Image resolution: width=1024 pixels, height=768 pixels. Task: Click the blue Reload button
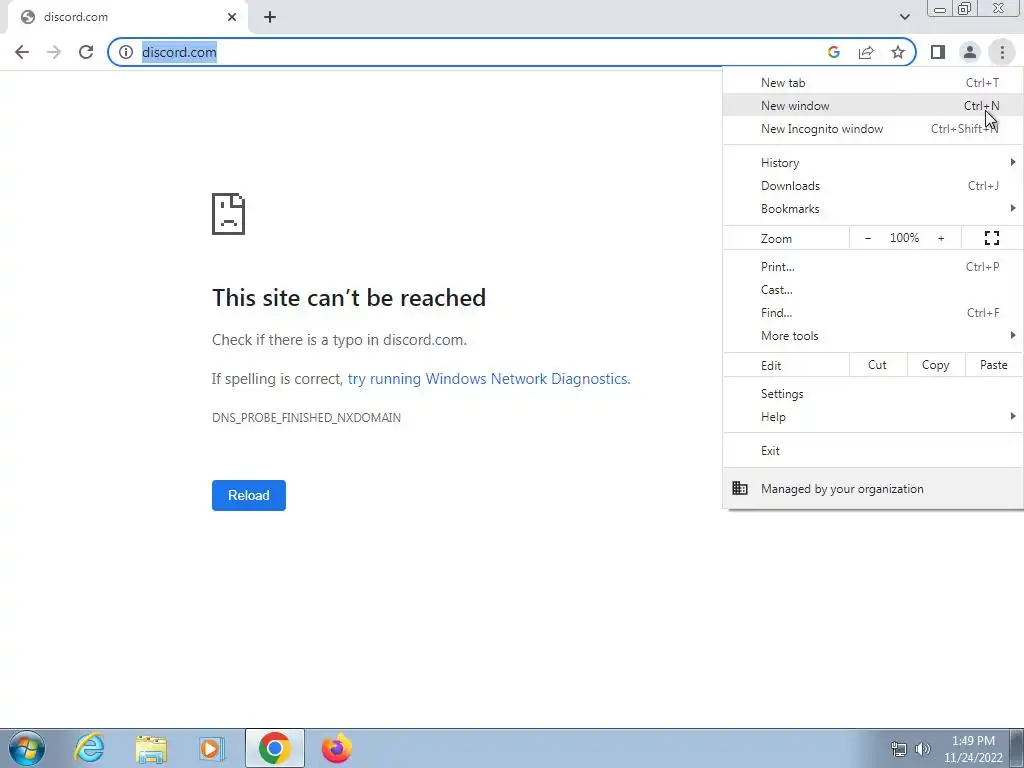pos(249,495)
